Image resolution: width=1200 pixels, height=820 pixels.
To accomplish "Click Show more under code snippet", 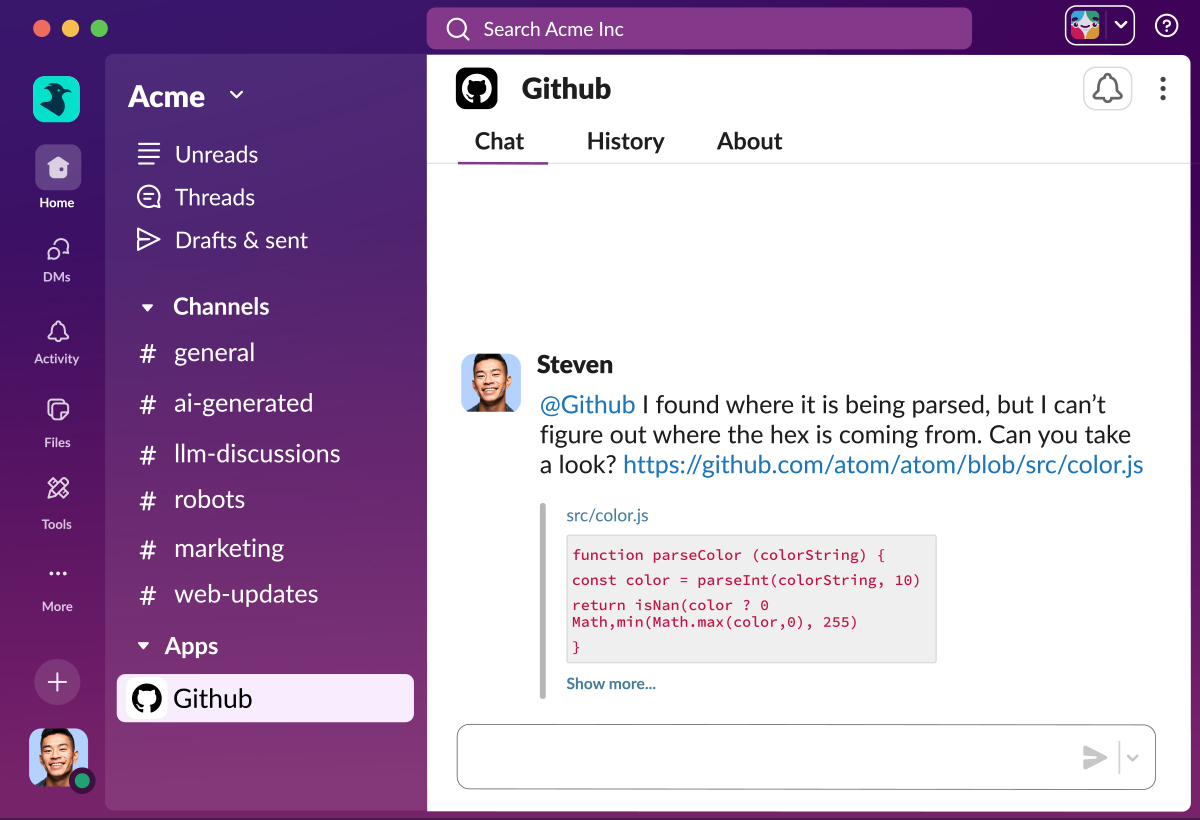I will (611, 684).
